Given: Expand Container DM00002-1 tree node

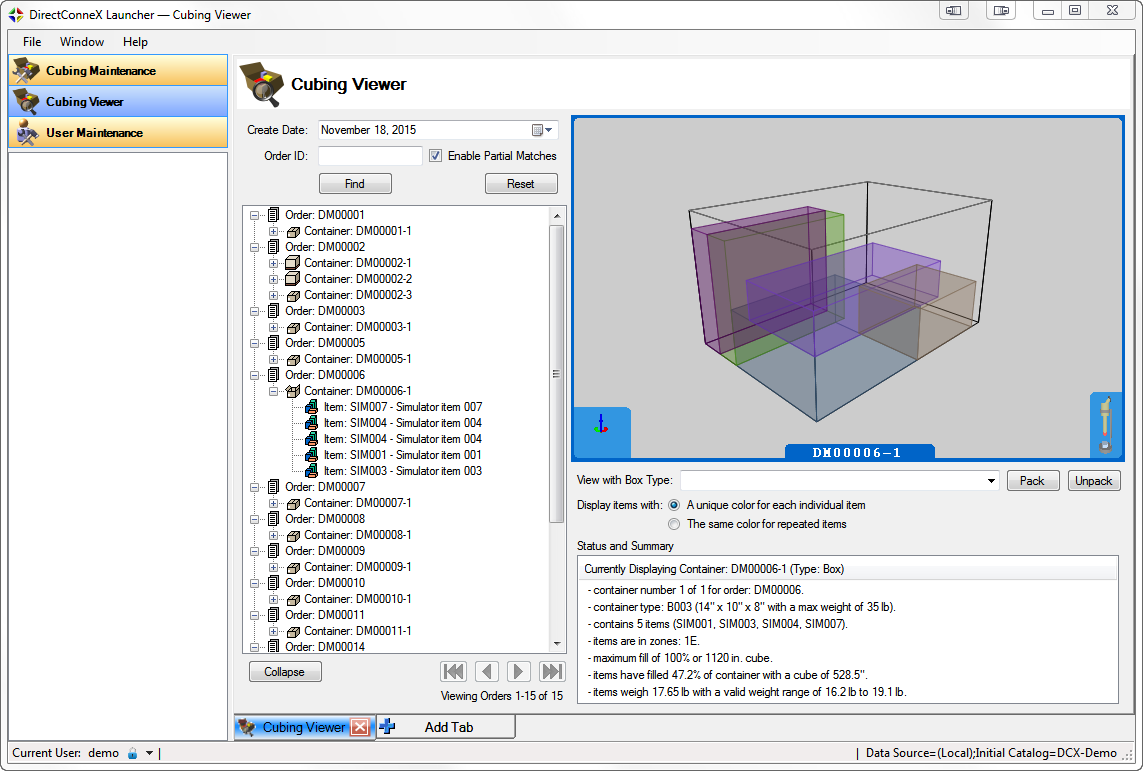Looking at the screenshot, I should pos(274,263).
